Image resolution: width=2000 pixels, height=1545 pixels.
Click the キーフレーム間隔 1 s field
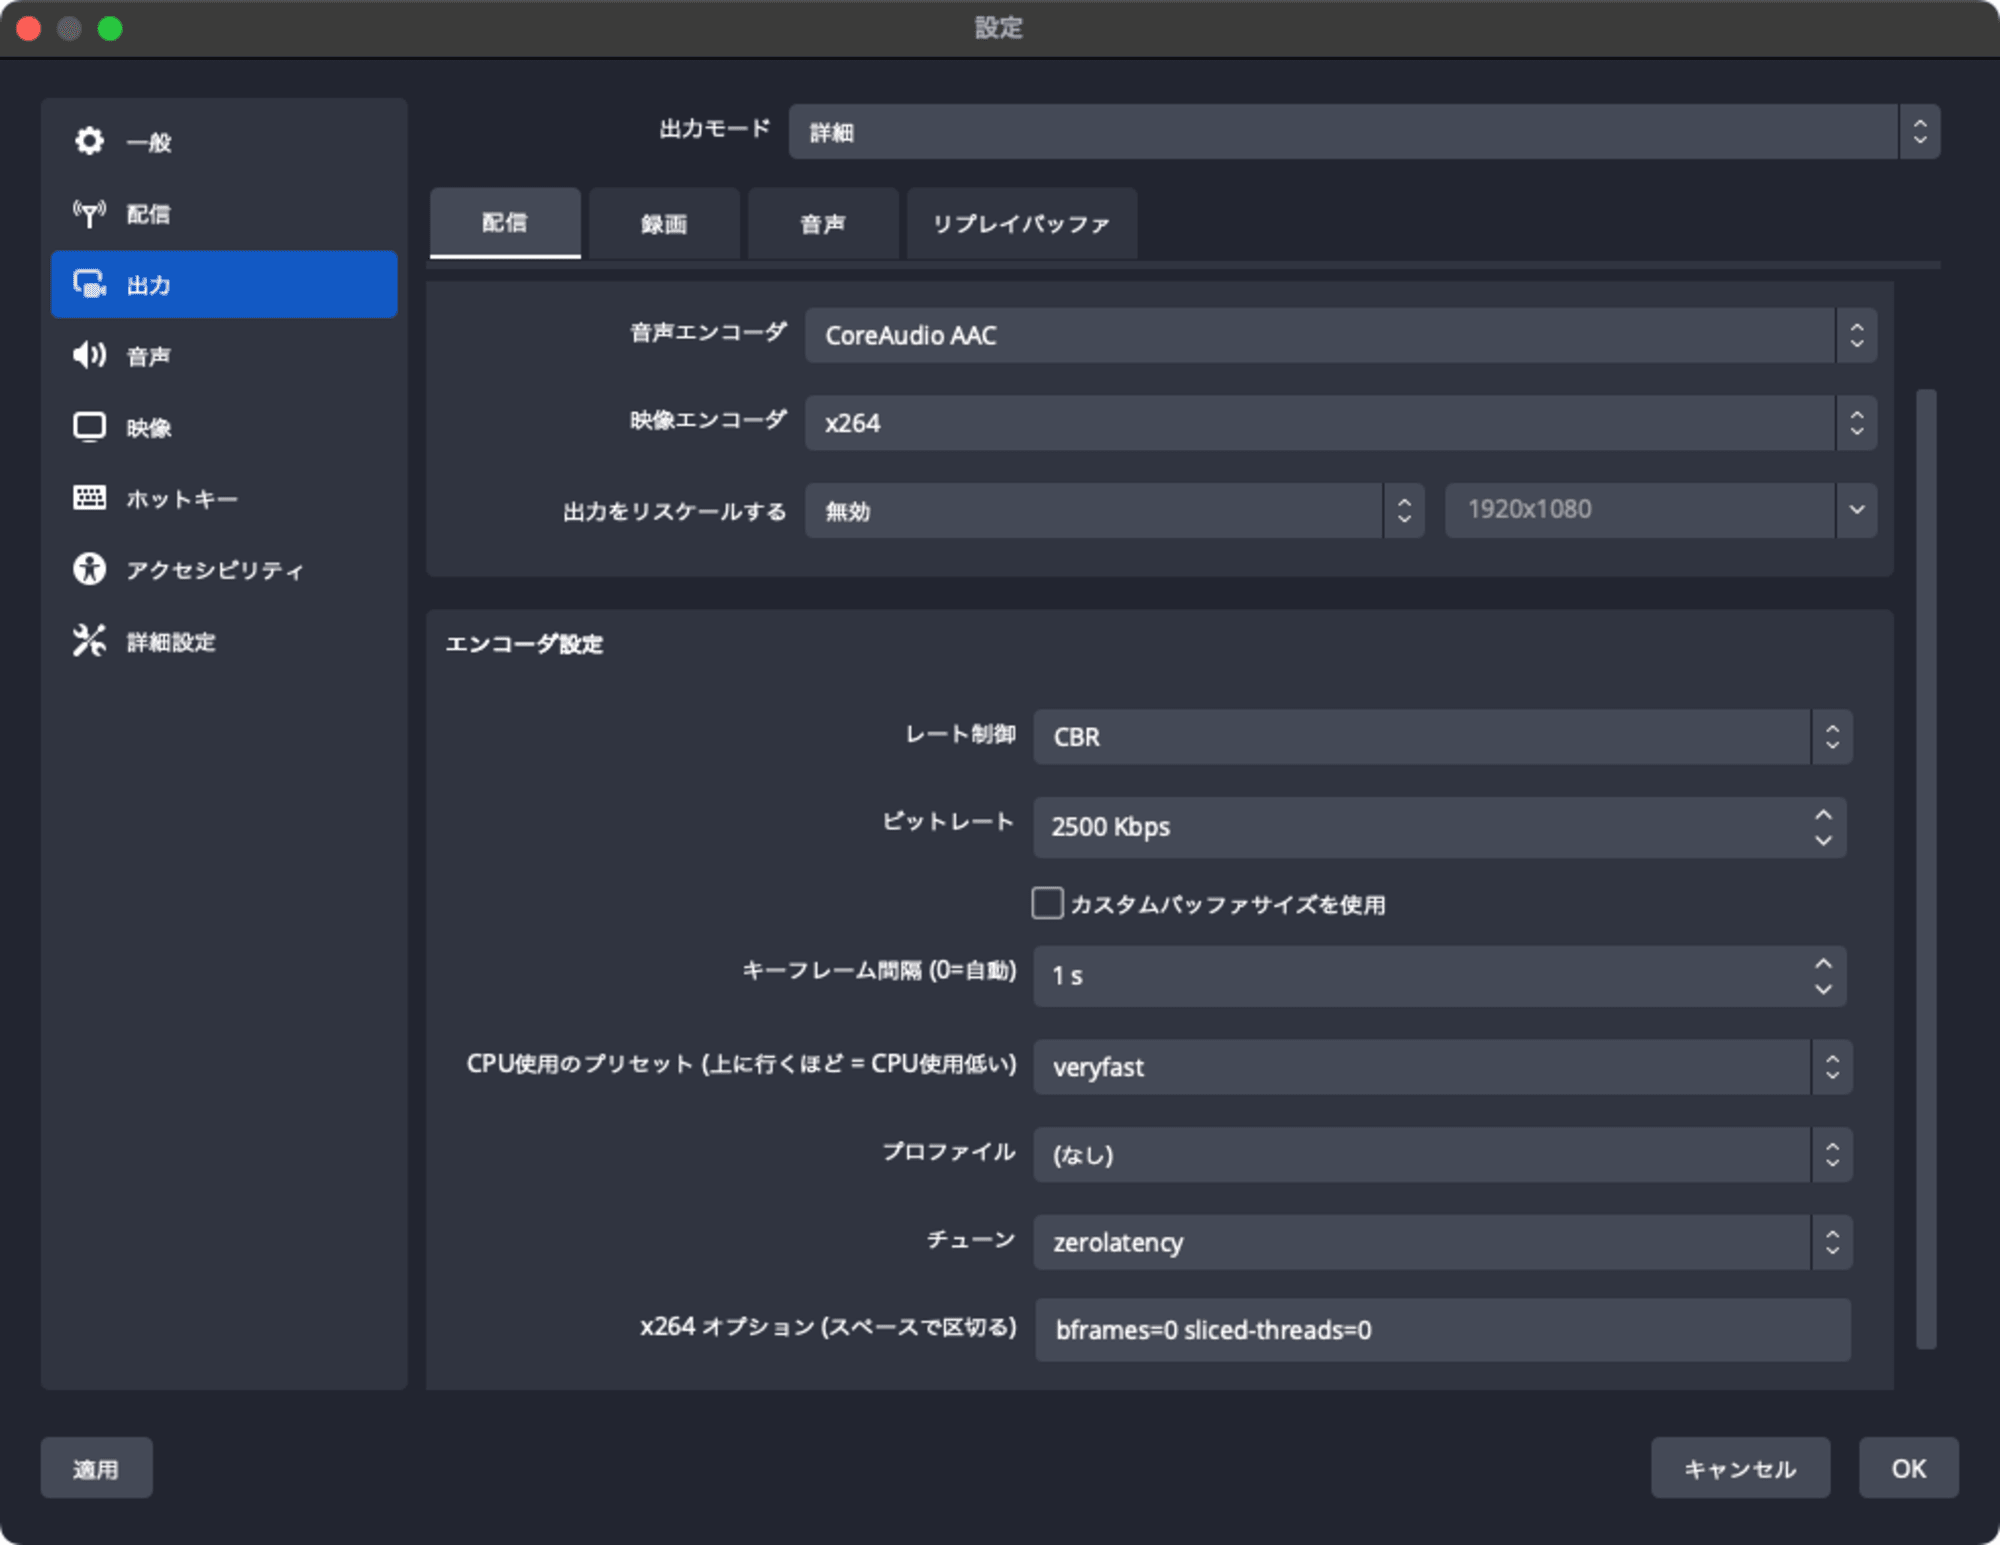click(1440, 976)
